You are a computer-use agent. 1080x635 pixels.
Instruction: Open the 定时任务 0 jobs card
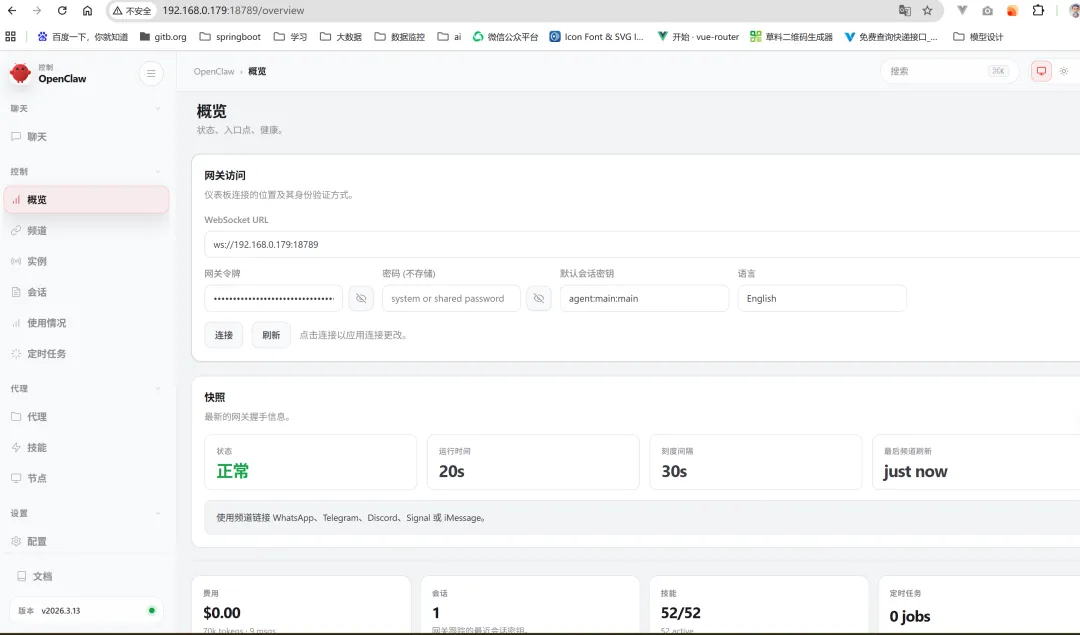[x=979, y=605]
